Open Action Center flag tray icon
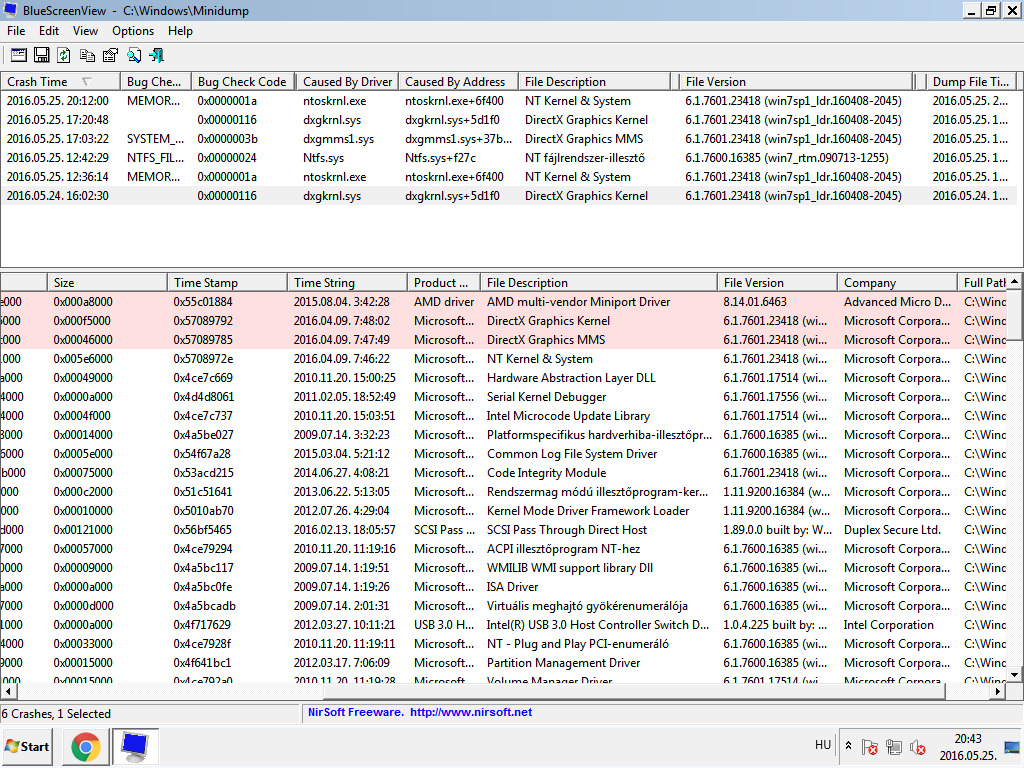 [869, 747]
